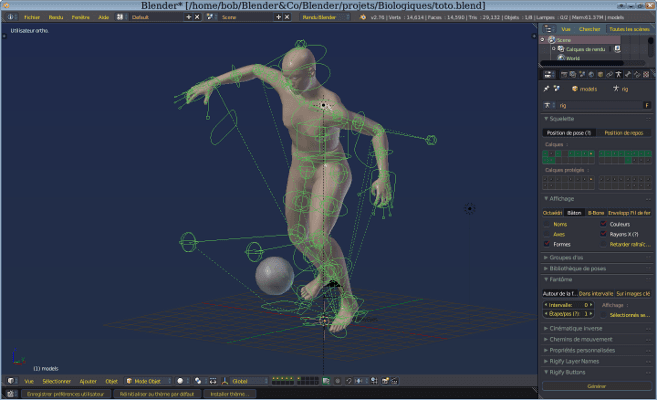Click Enregistrer préférences utilisateur button

click(x=66, y=394)
